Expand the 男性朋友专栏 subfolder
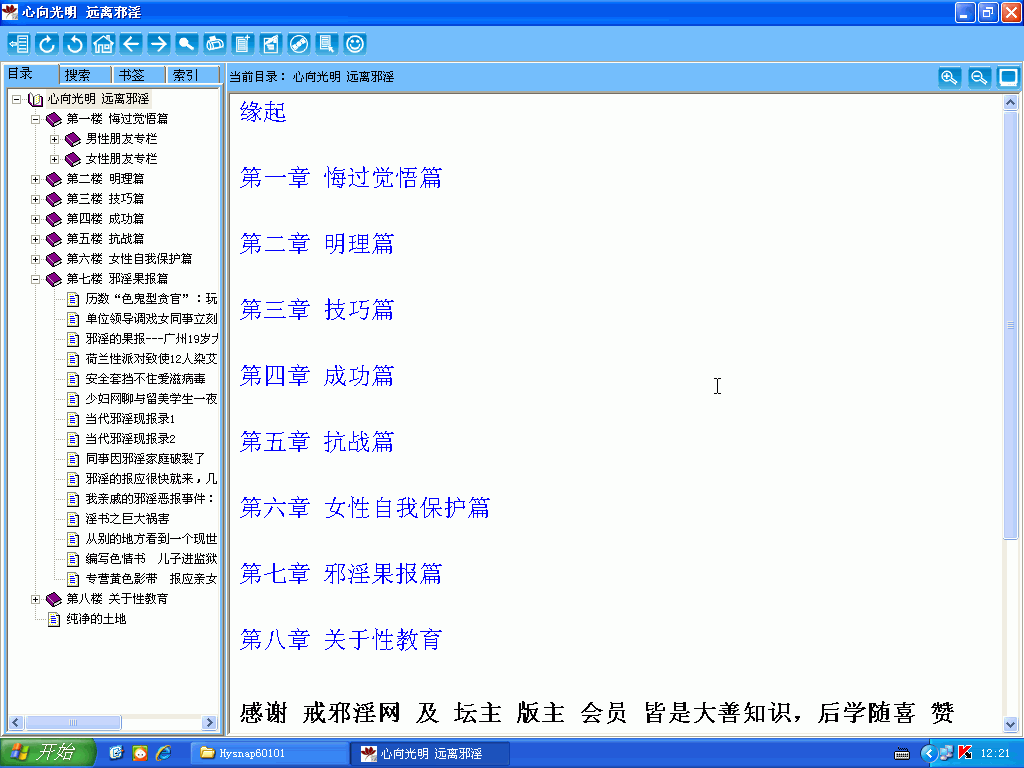Image resolution: width=1024 pixels, height=768 pixels. tap(55, 139)
